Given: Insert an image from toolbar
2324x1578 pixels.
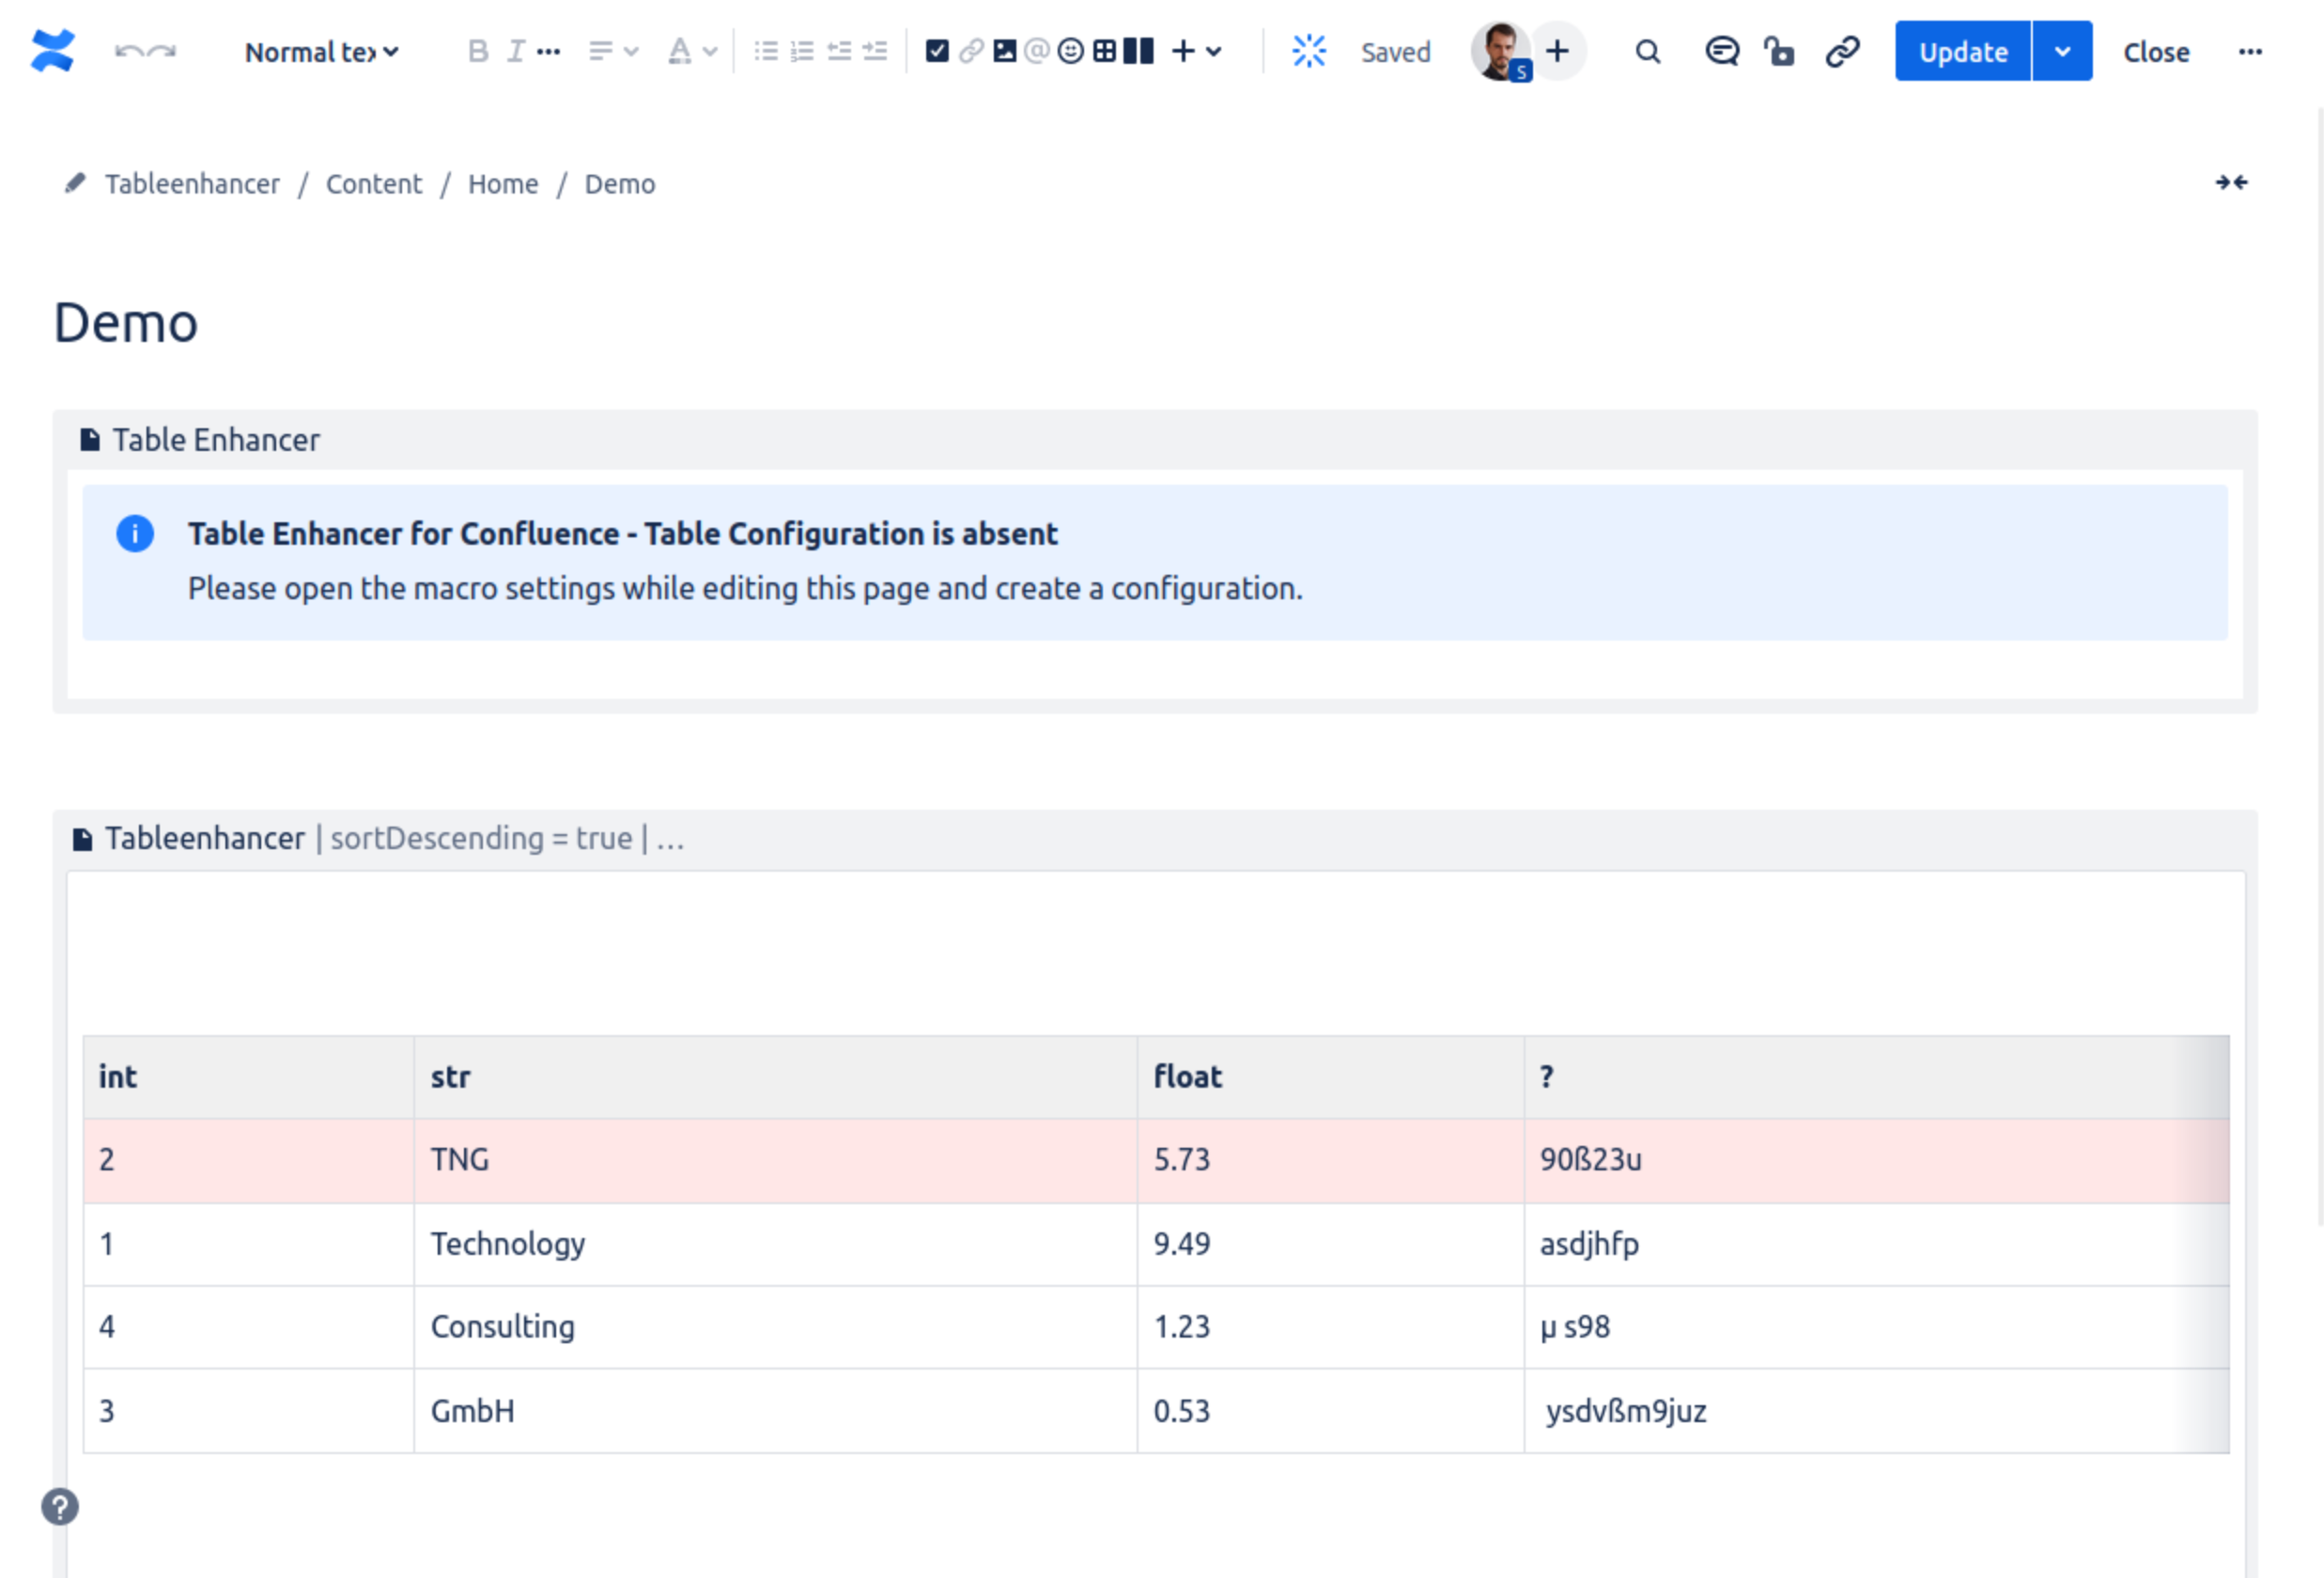Looking at the screenshot, I should tap(1004, 51).
